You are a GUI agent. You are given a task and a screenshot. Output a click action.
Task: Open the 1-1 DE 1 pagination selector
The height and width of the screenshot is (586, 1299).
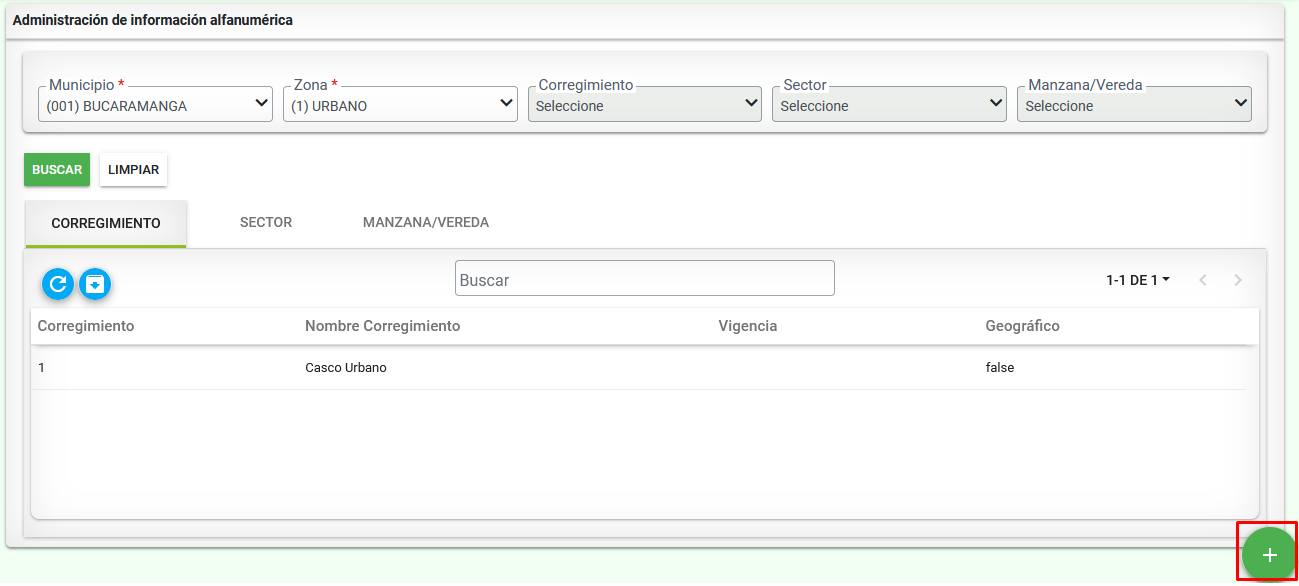tap(1138, 280)
